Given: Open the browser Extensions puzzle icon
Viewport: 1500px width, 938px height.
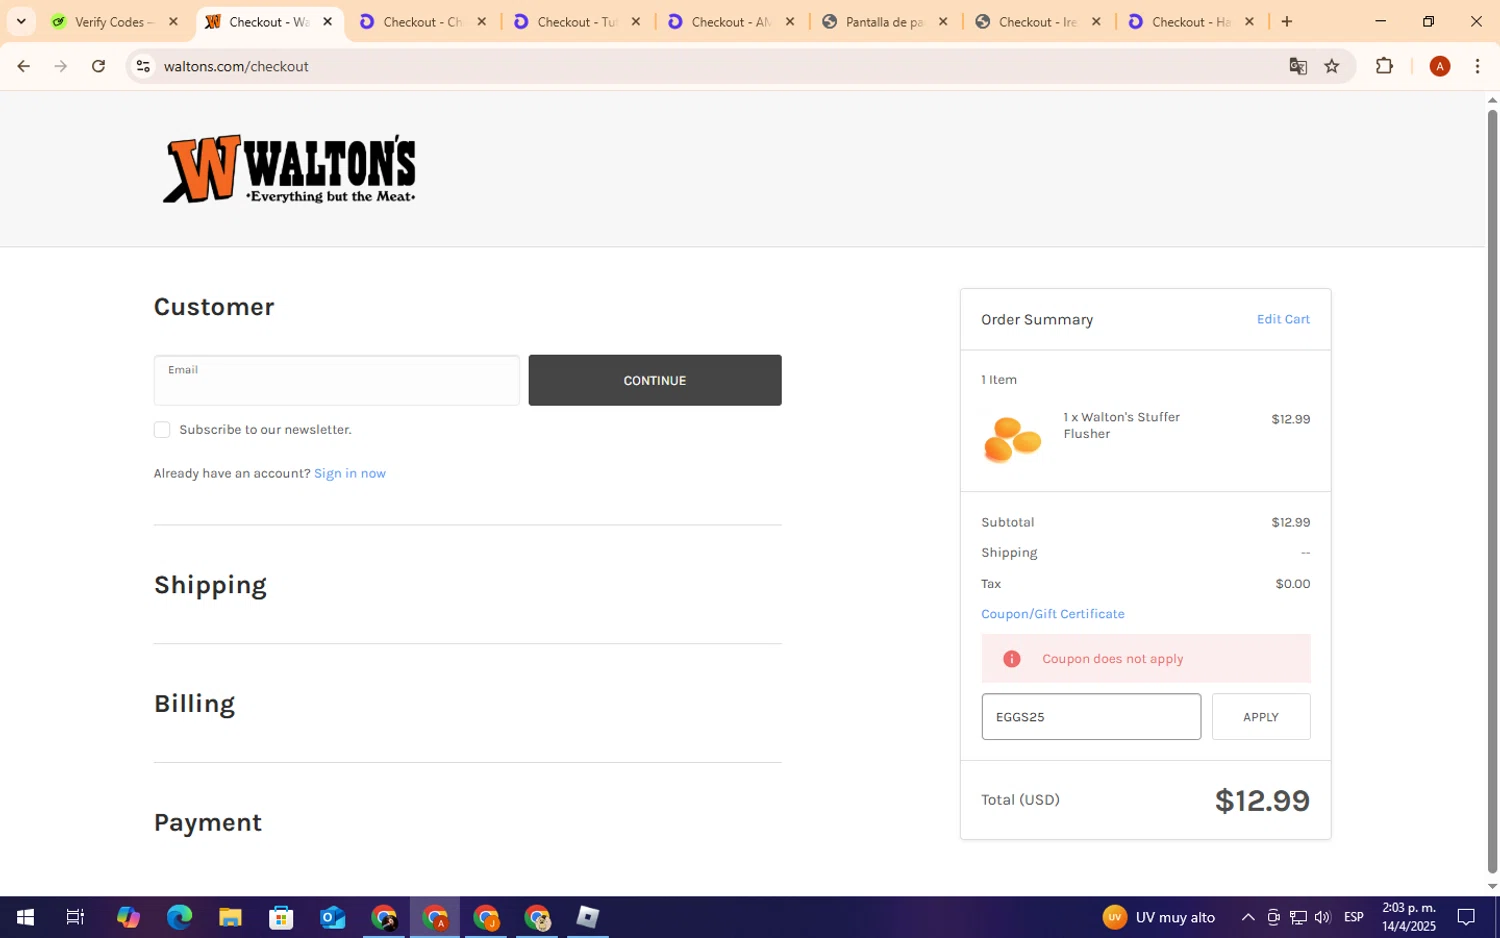Looking at the screenshot, I should pyautogui.click(x=1384, y=66).
